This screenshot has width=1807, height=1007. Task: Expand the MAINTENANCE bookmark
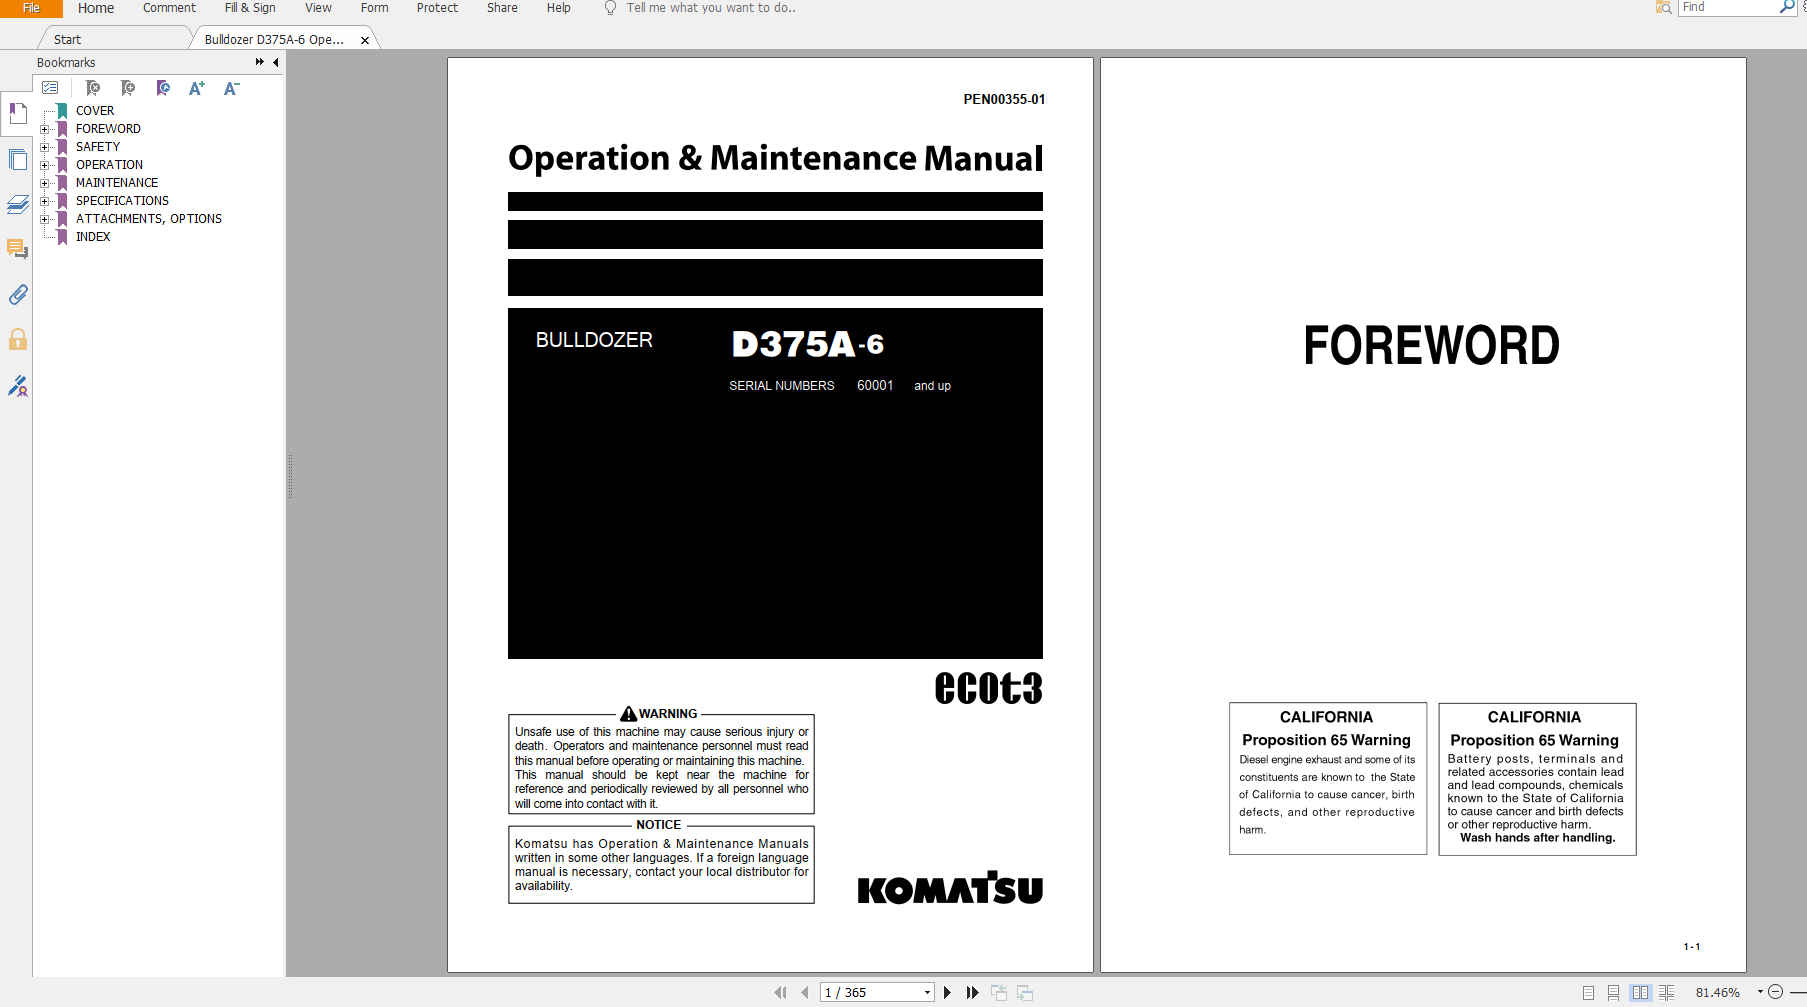(x=44, y=183)
